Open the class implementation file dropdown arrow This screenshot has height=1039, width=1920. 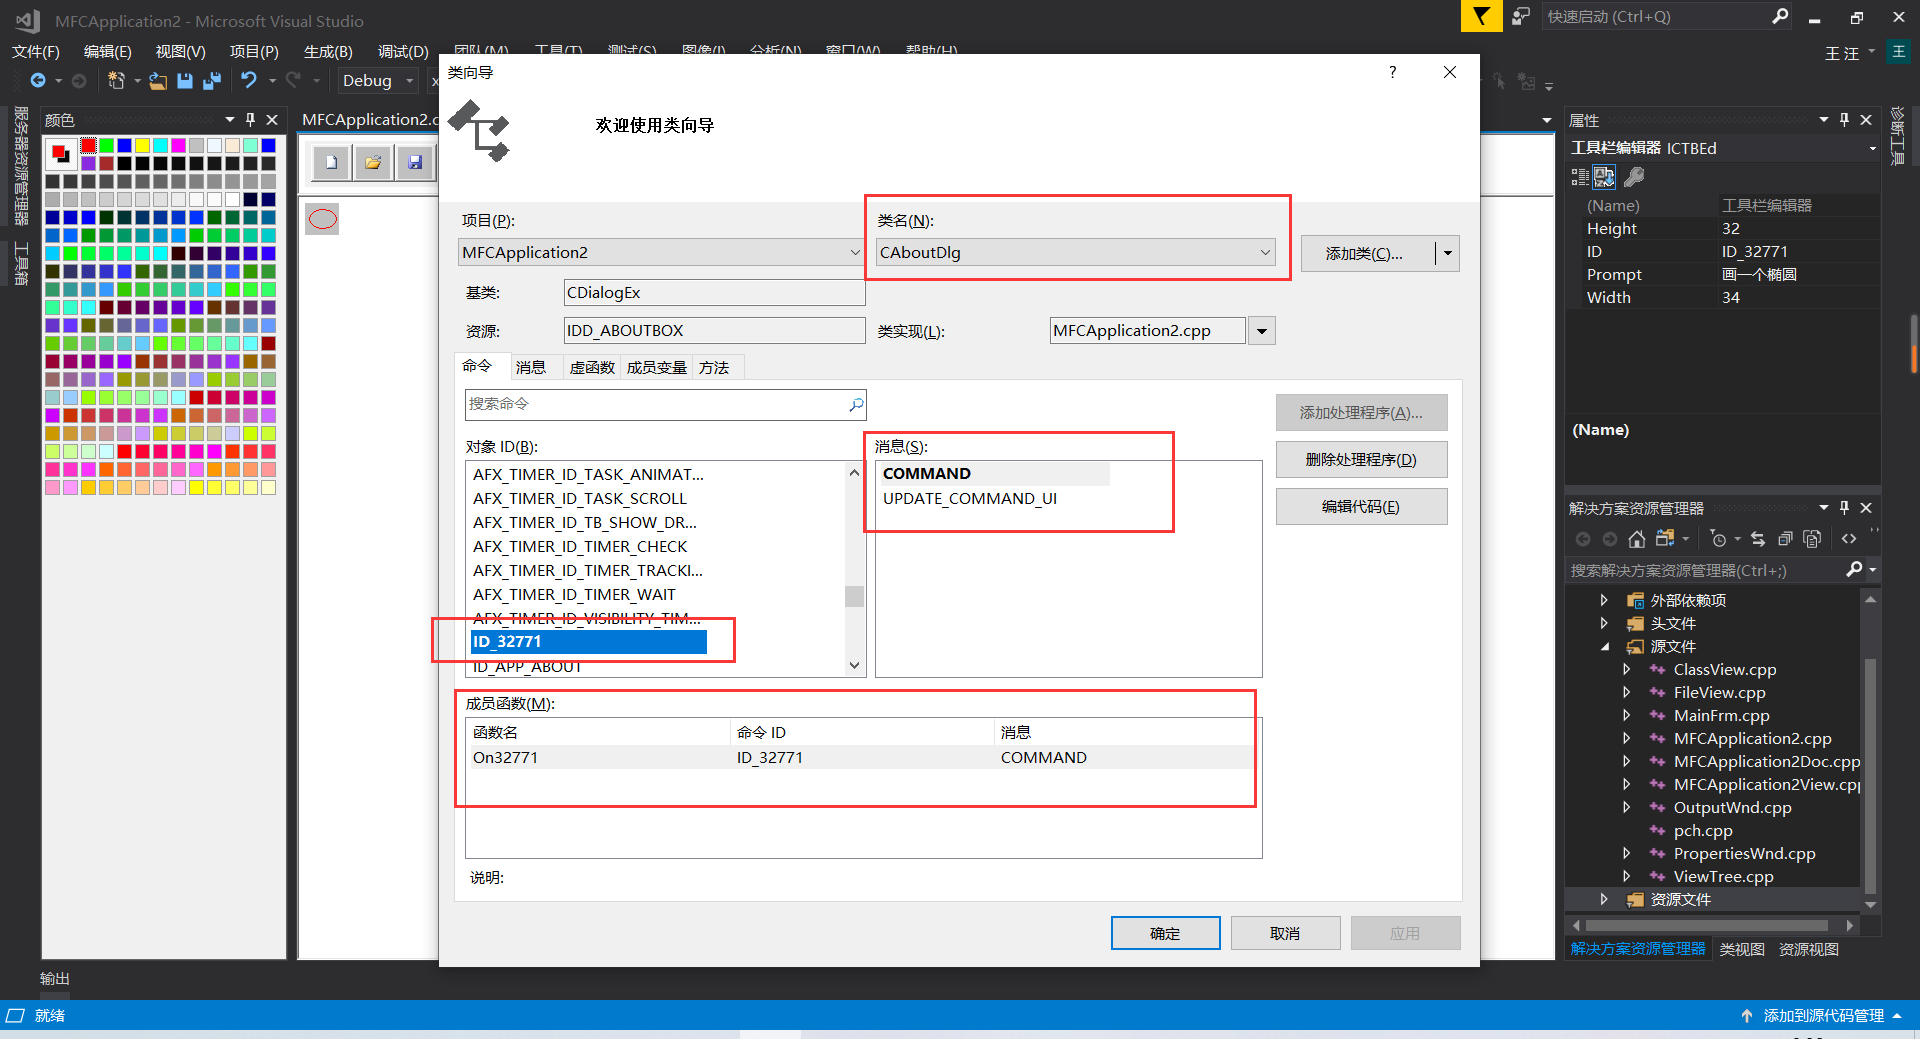(x=1262, y=330)
